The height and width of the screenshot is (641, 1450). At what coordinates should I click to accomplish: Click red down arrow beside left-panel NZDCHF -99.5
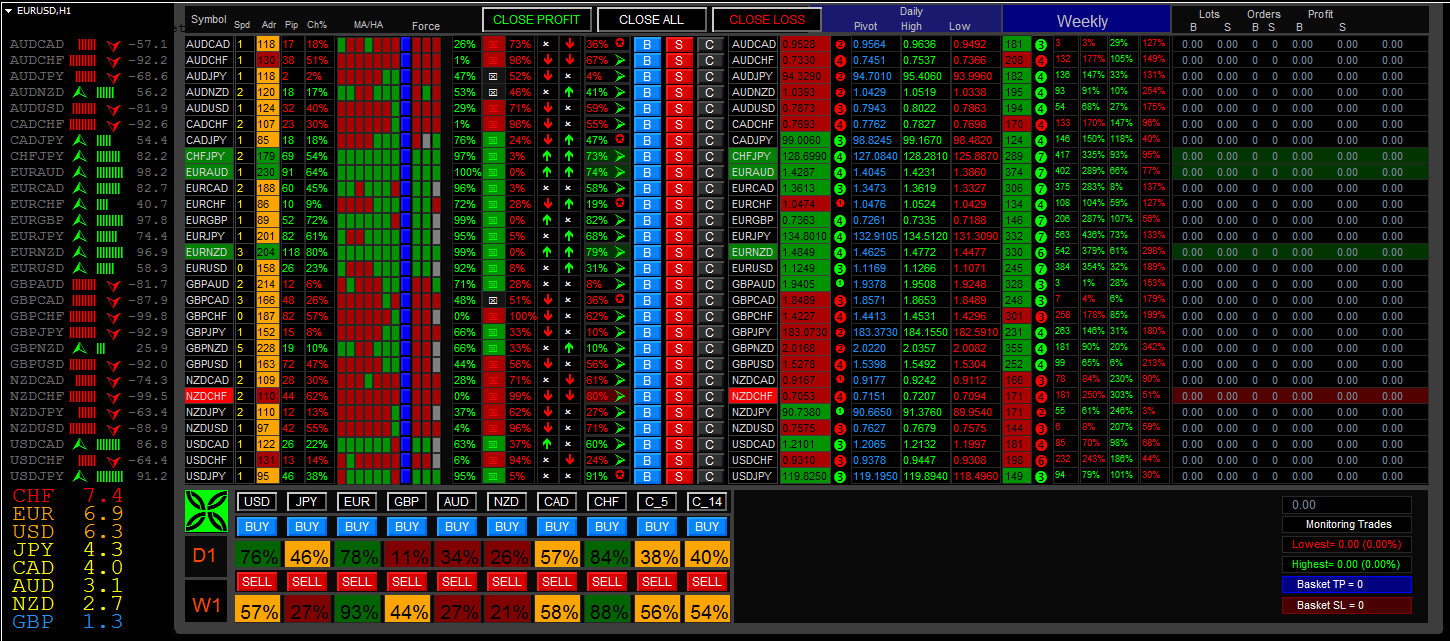(113, 397)
